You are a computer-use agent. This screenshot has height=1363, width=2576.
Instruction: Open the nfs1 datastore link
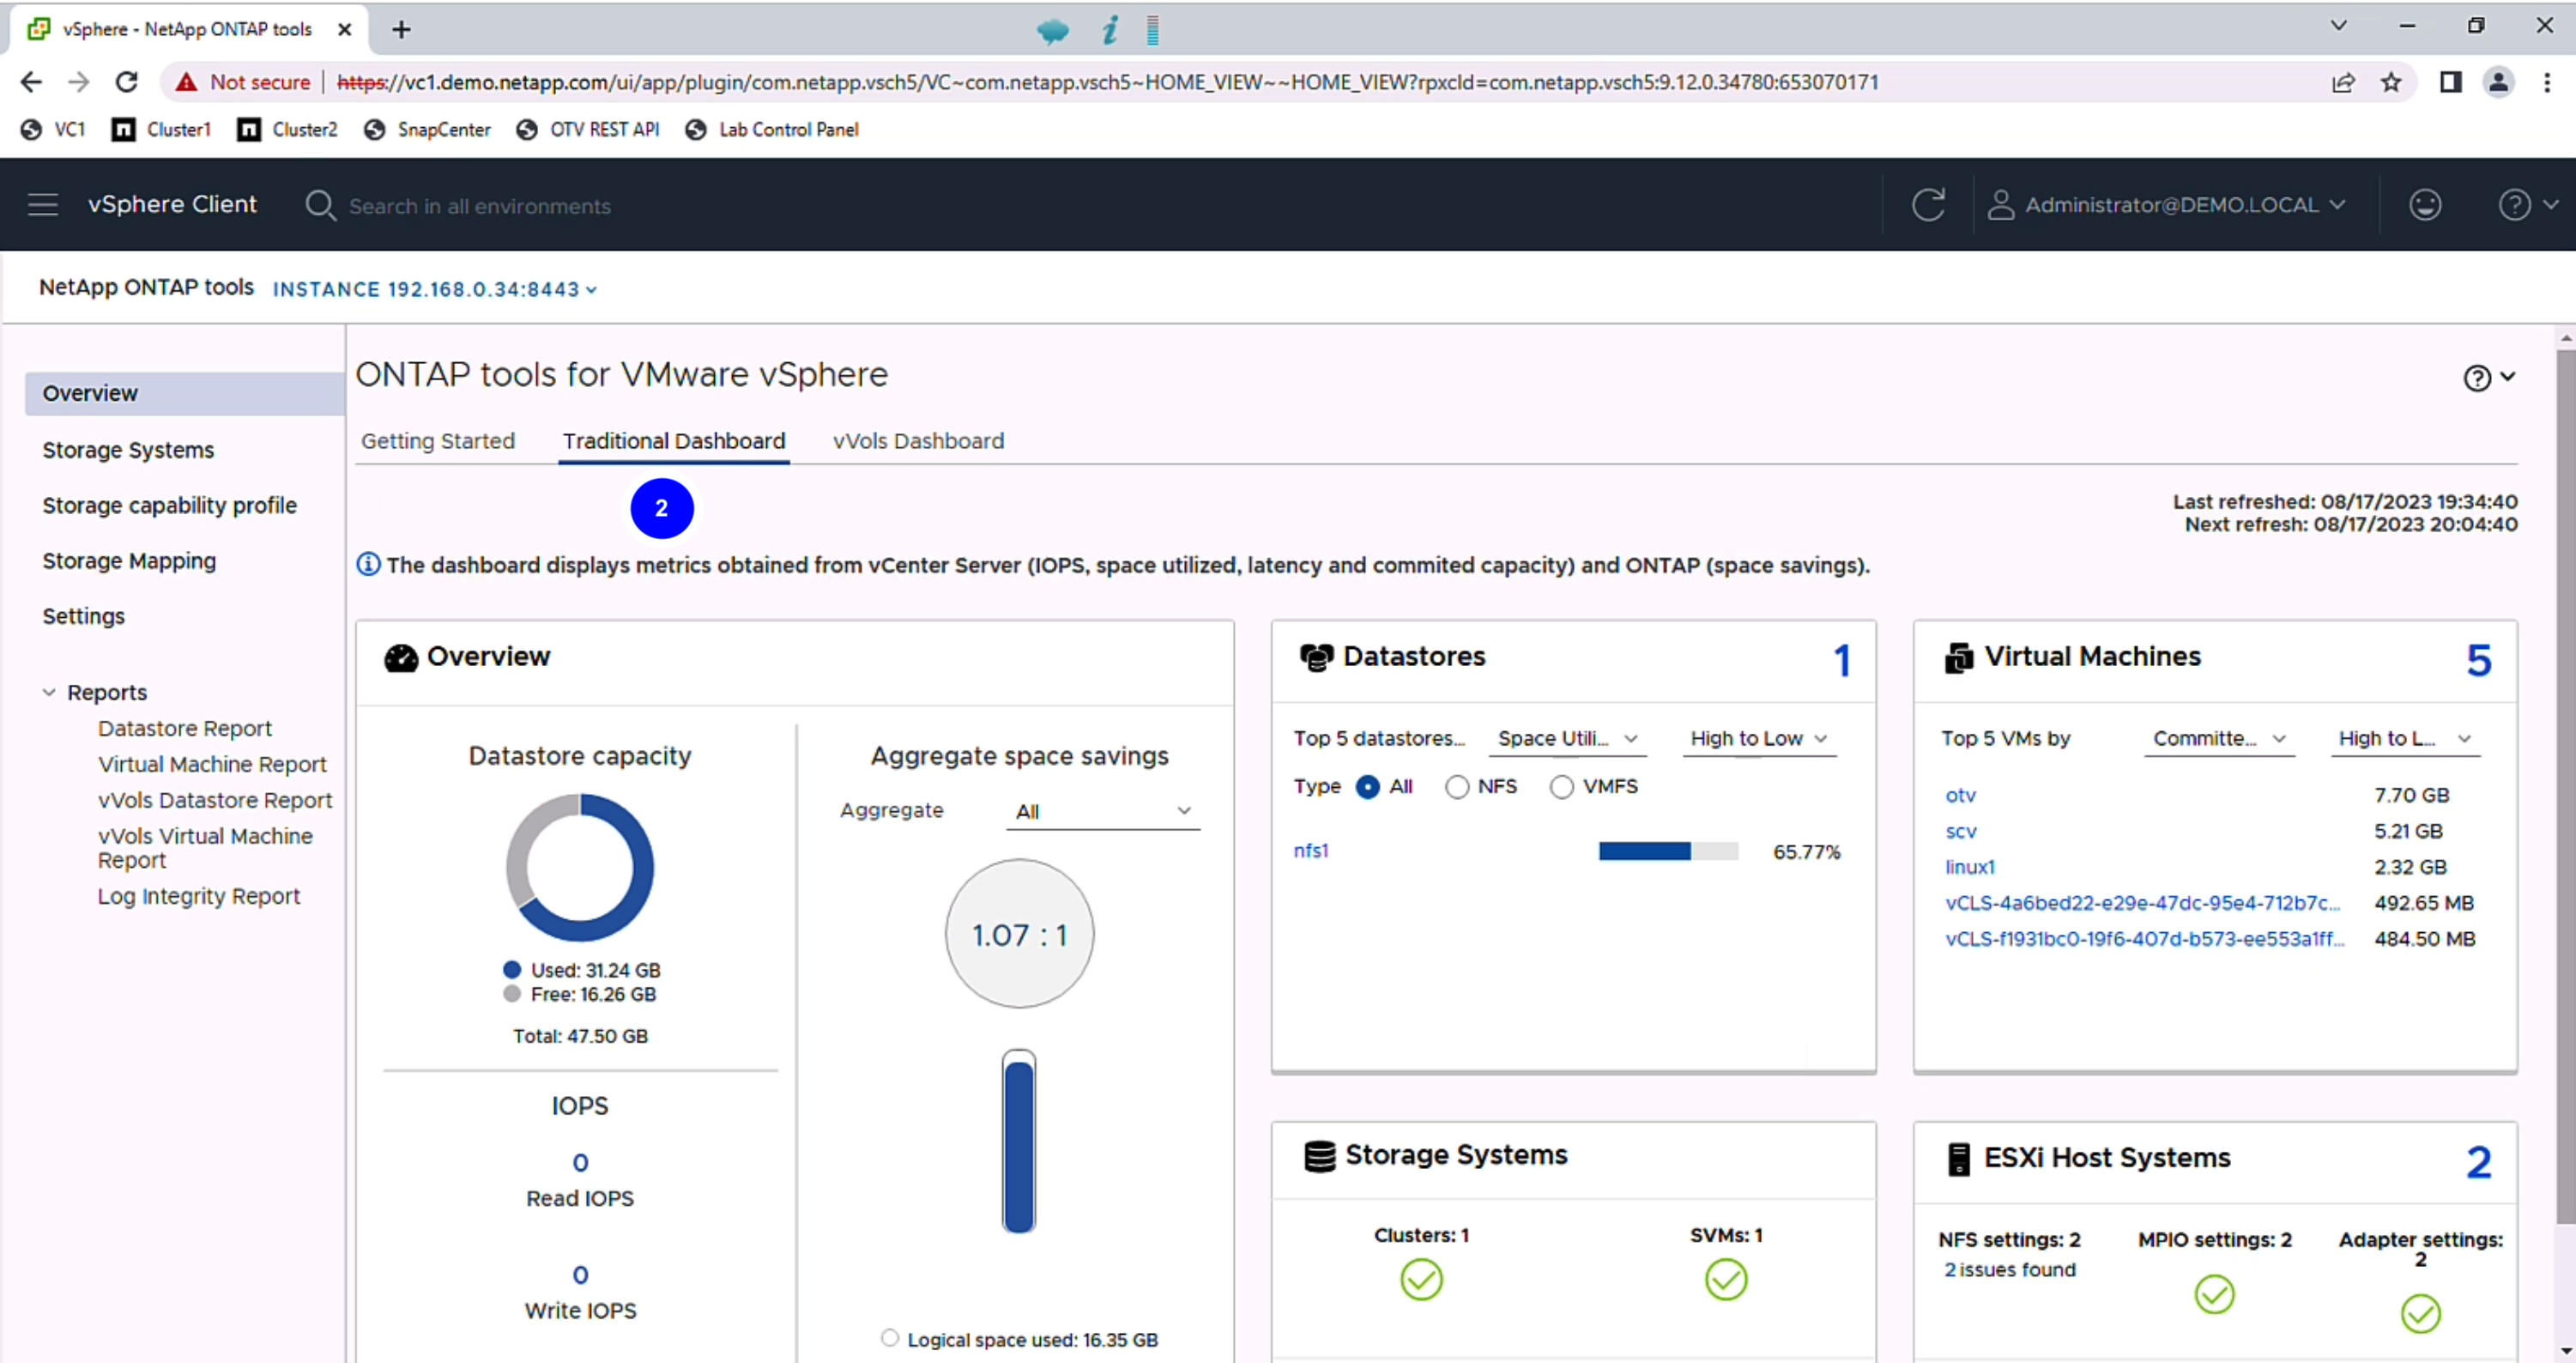pyautogui.click(x=1310, y=851)
